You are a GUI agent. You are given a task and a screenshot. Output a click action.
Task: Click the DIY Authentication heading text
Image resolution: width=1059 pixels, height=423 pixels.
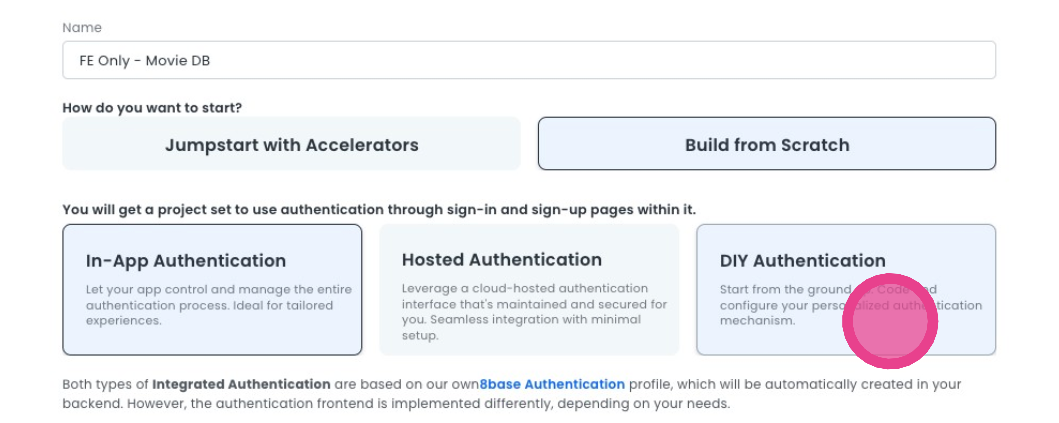click(802, 261)
